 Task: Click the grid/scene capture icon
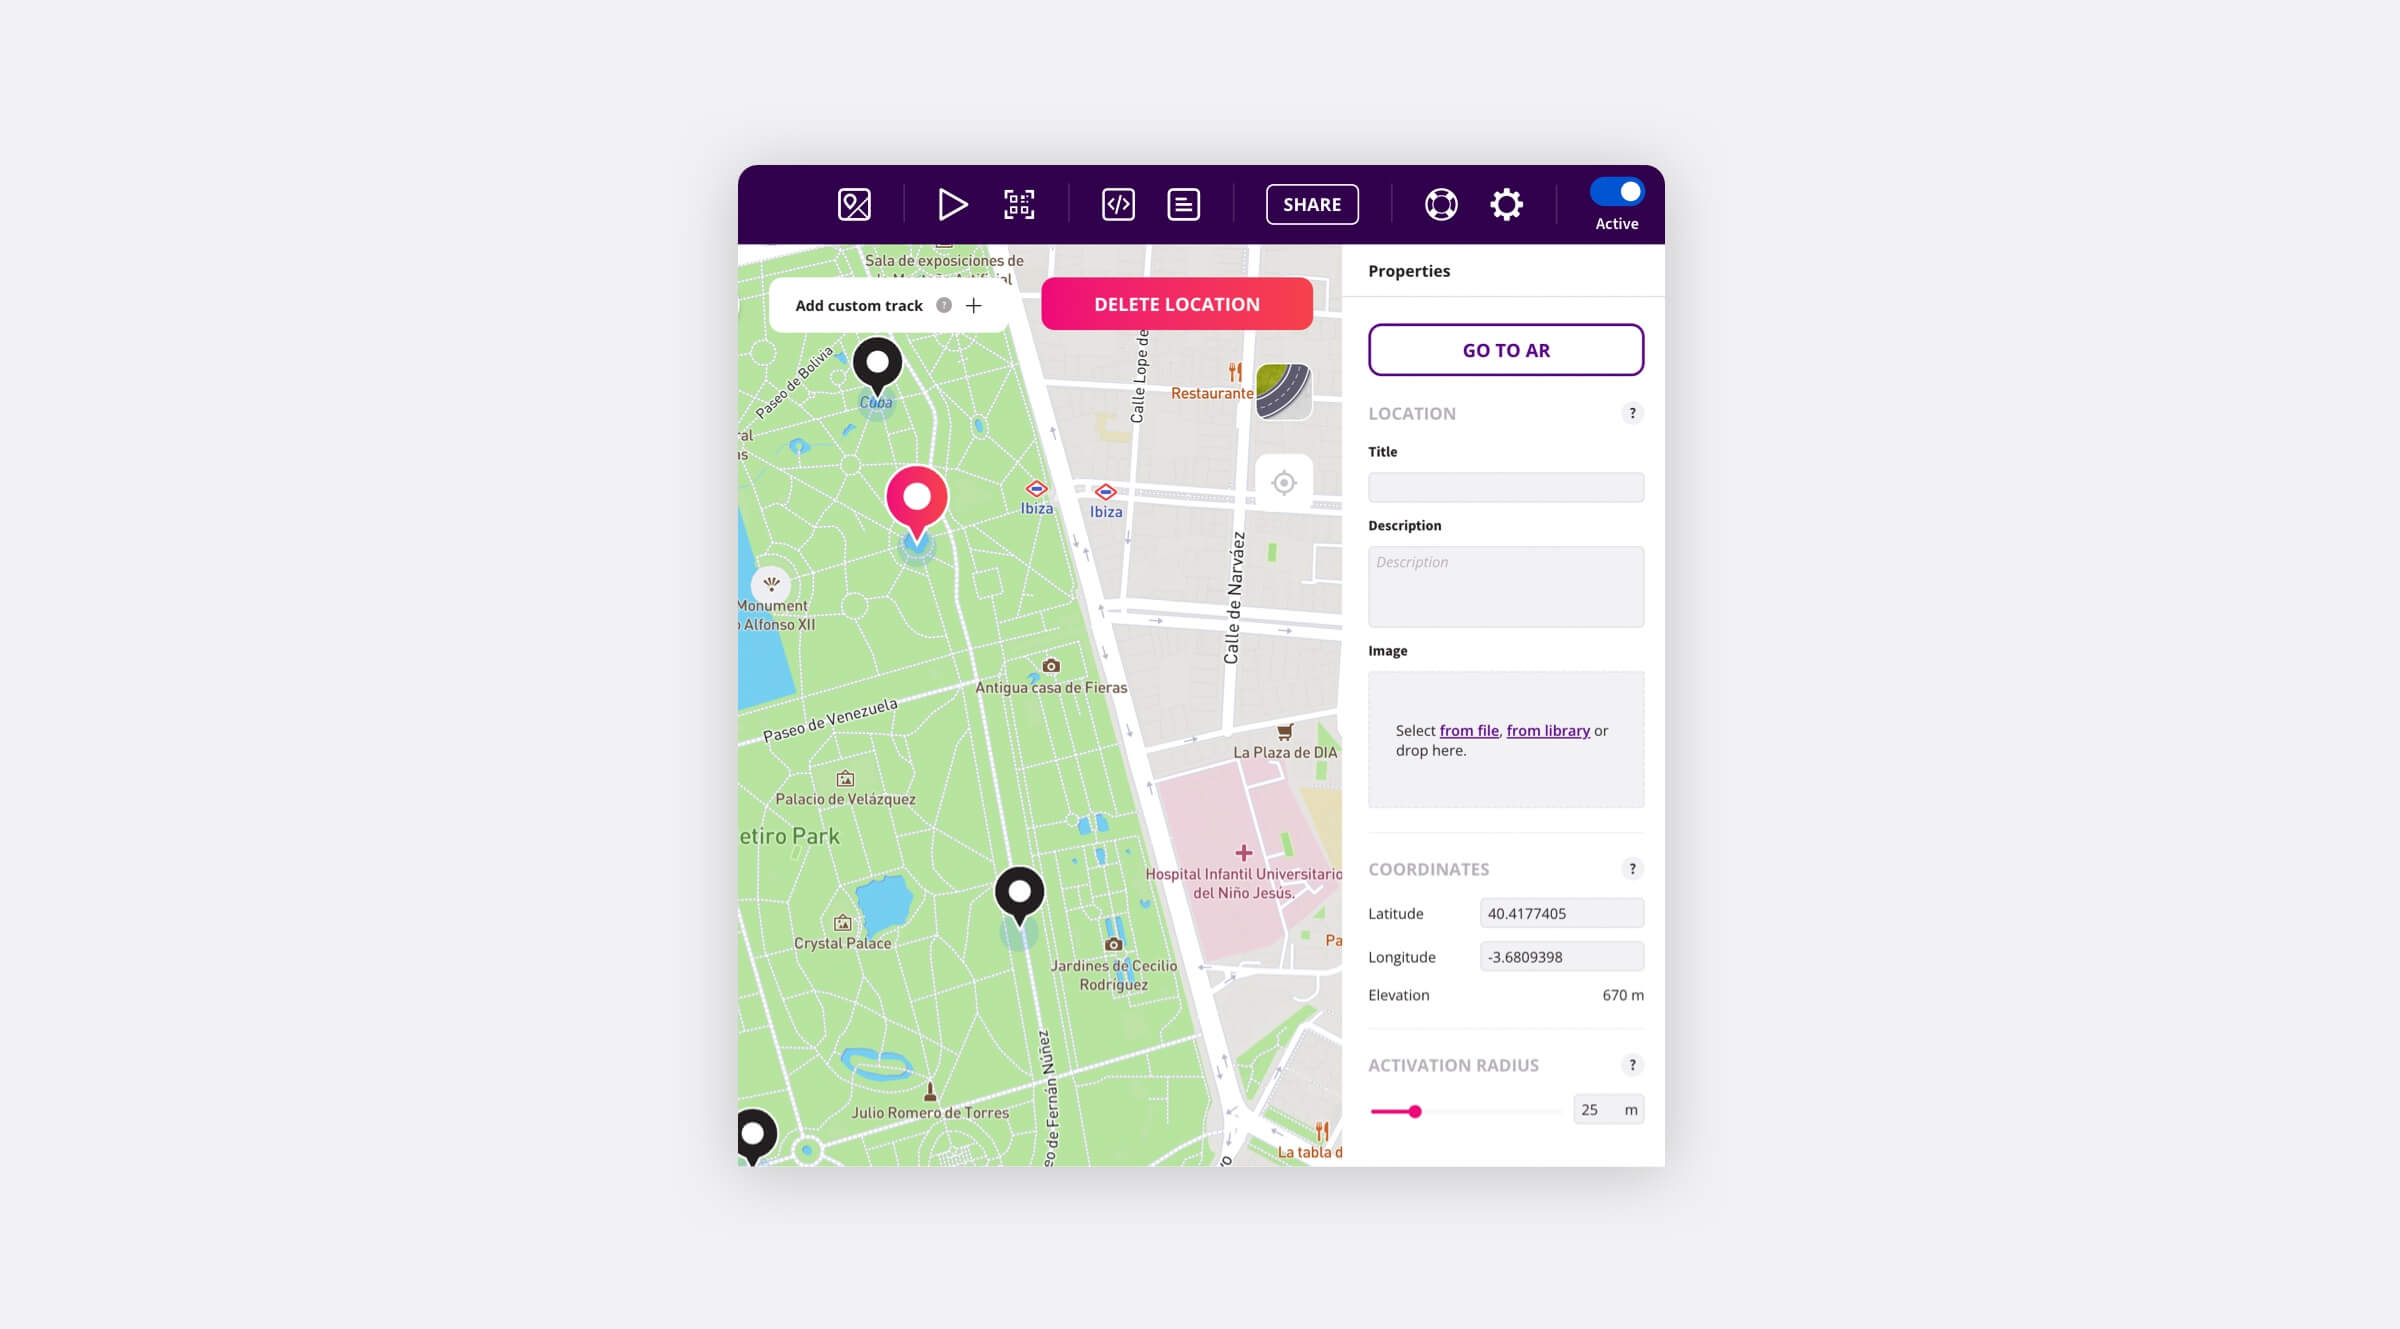(x=1018, y=203)
